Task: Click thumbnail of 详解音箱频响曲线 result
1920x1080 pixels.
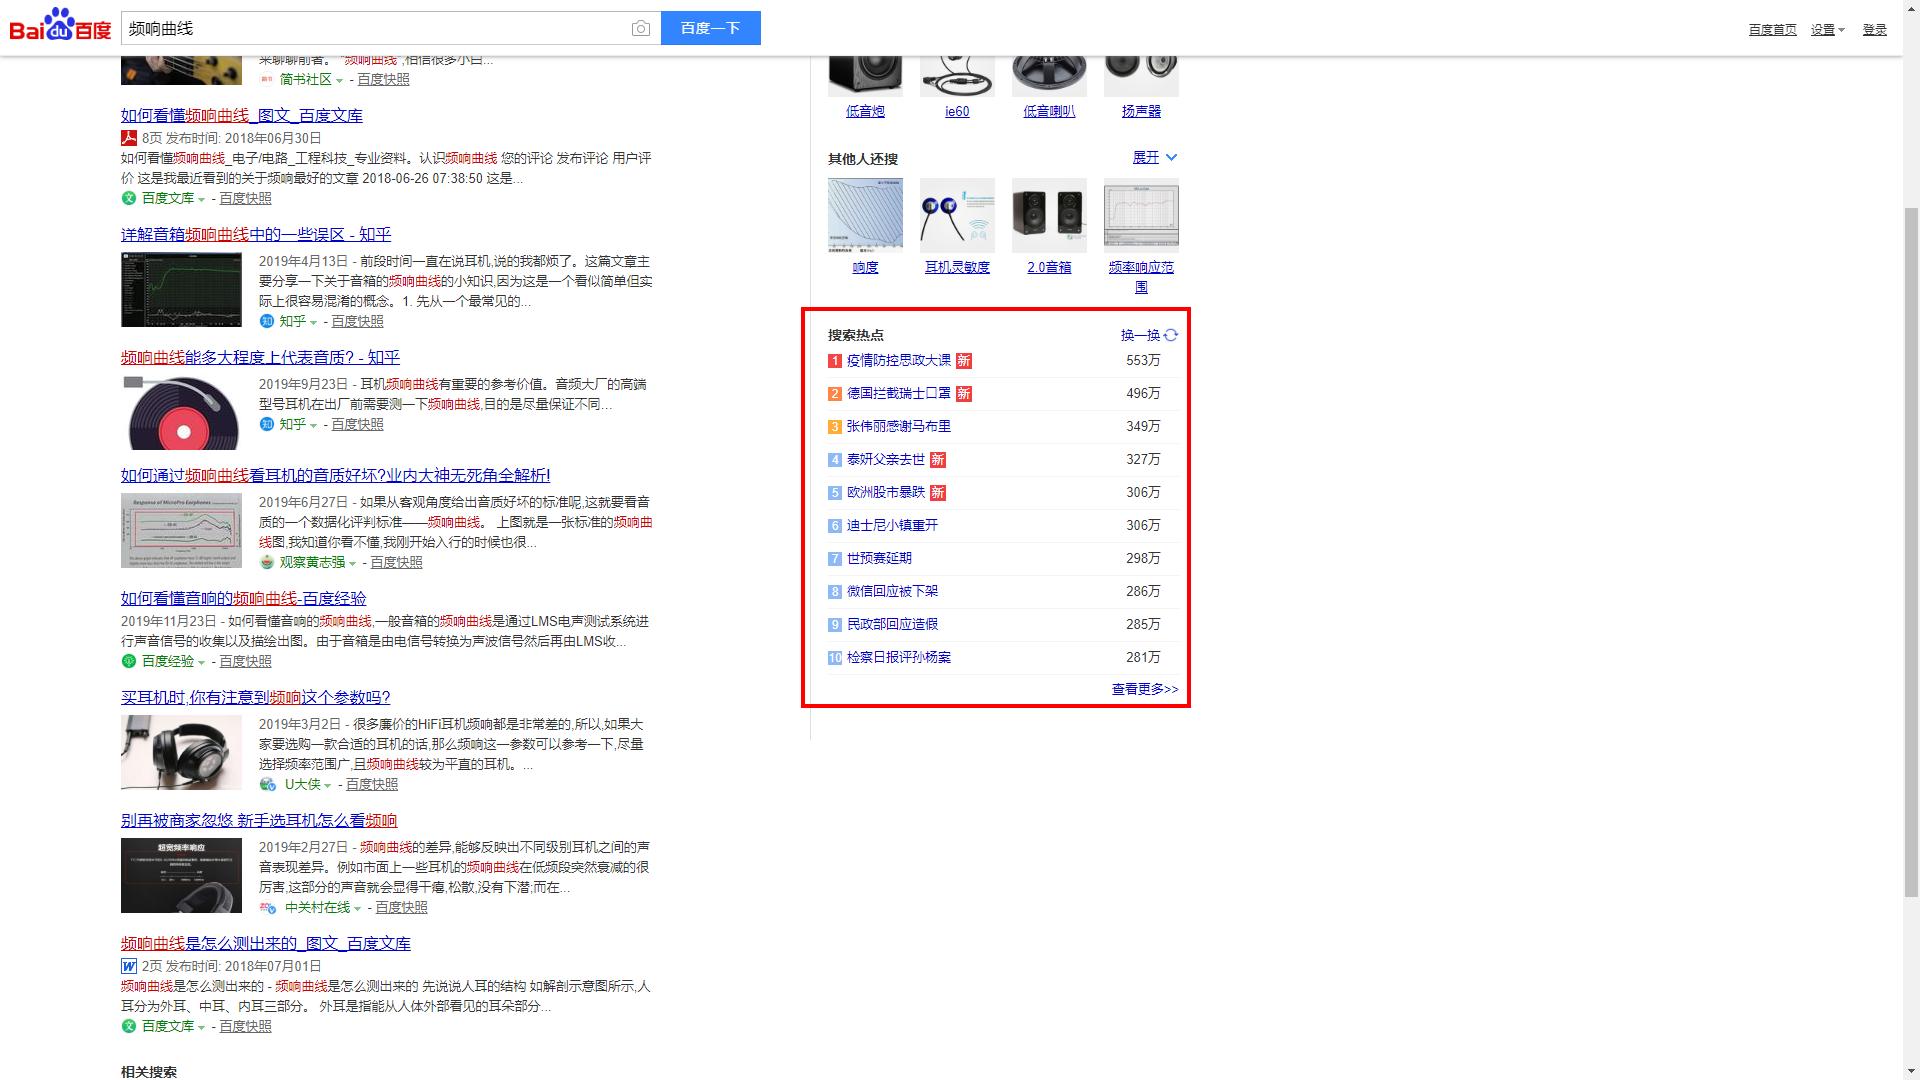Action: point(181,289)
